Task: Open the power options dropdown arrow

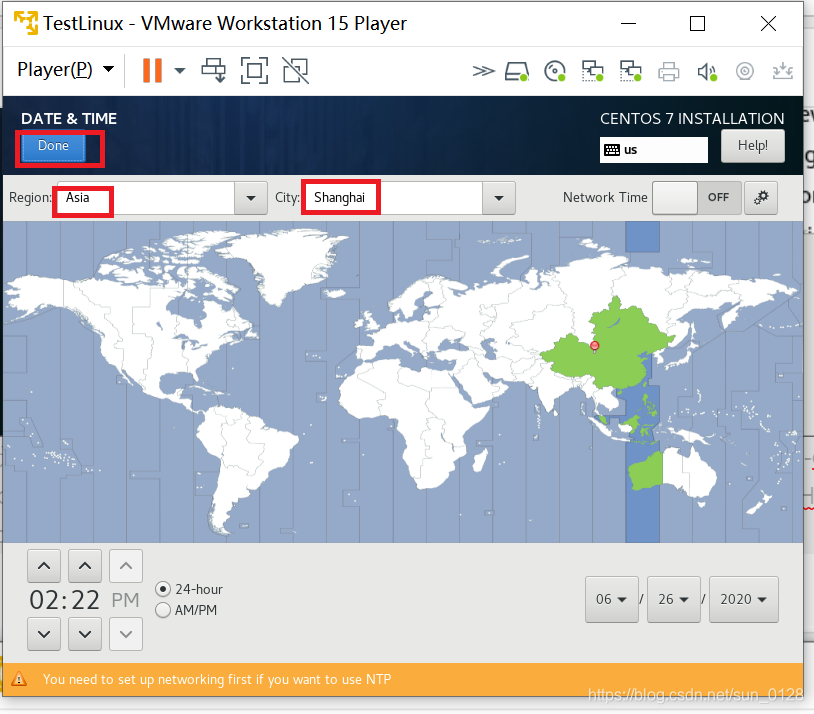Action: (180, 70)
